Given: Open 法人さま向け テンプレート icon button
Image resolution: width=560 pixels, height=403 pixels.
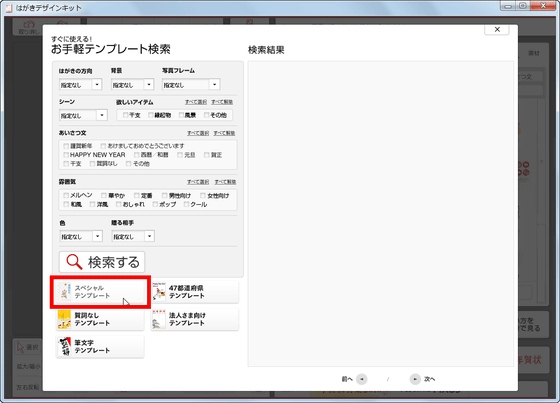Looking at the screenshot, I should (x=195, y=319).
